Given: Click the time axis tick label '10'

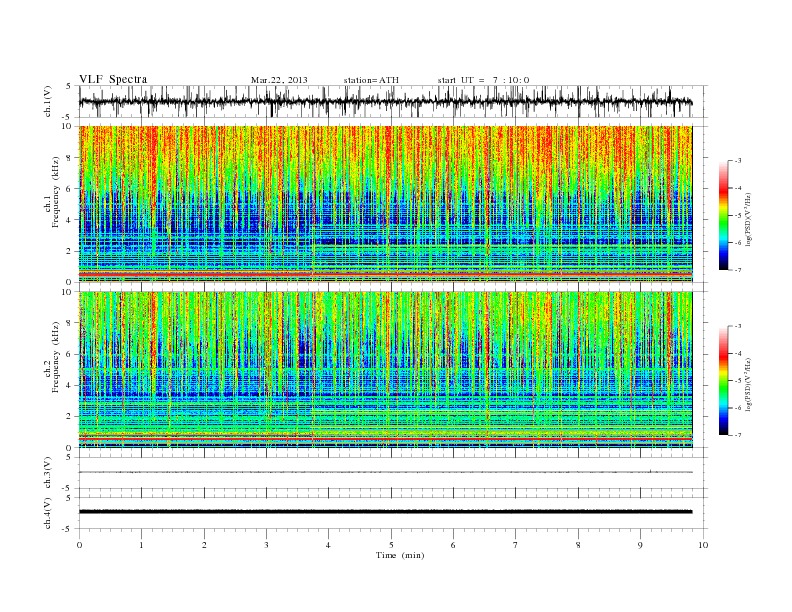Looking at the screenshot, I should (x=703, y=545).
